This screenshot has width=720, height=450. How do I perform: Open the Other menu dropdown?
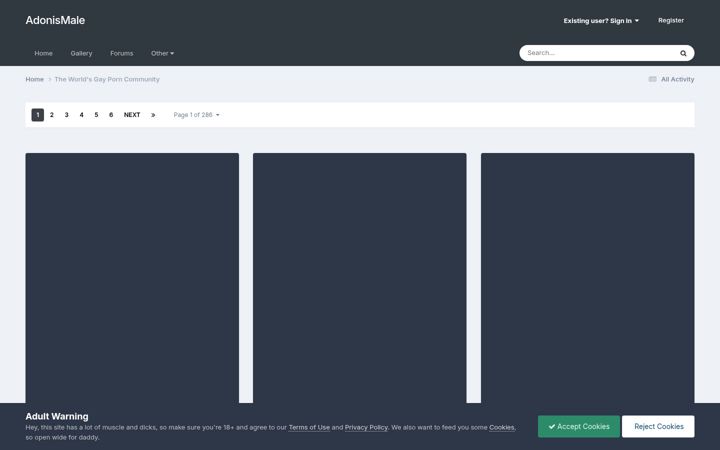click(x=162, y=53)
